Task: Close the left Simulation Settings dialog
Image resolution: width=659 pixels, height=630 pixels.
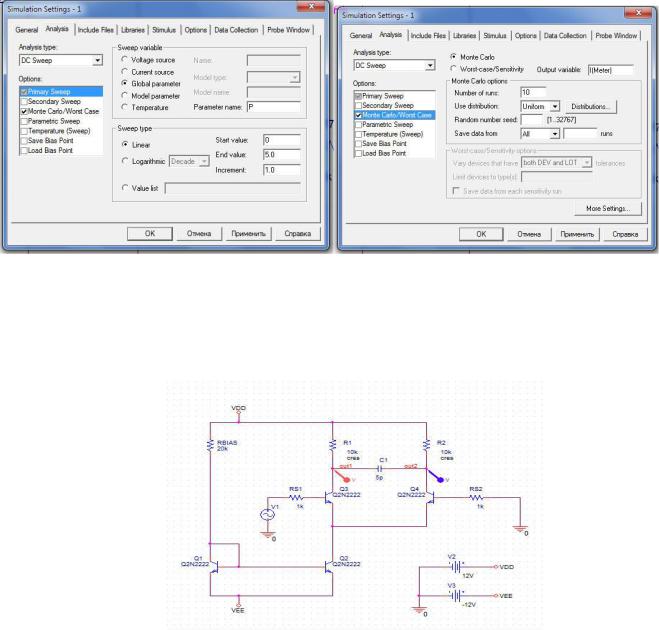Action: click(x=311, y=6)
